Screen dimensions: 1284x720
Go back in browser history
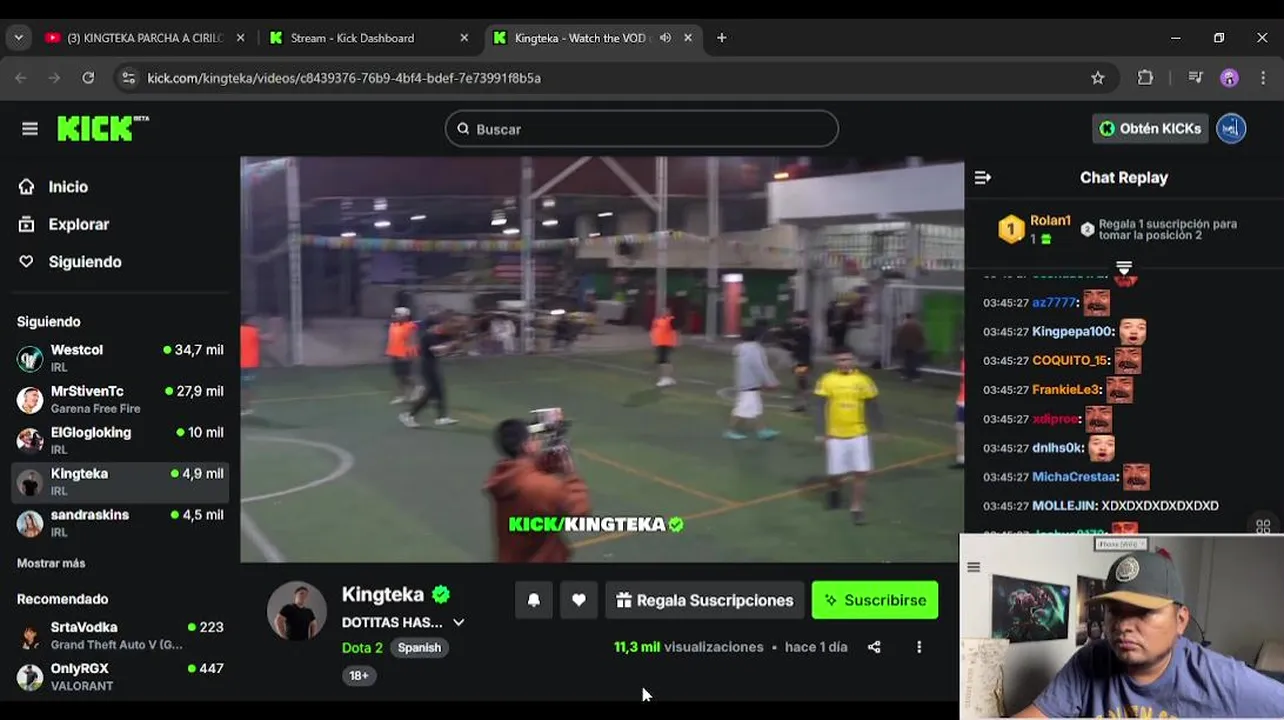pyautogui.click(x=21, y=78)
